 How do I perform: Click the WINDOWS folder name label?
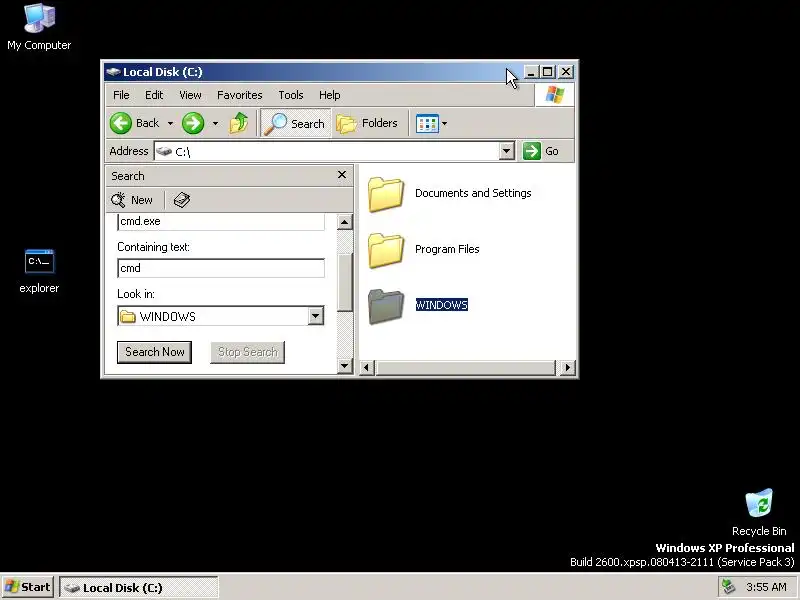441,305
